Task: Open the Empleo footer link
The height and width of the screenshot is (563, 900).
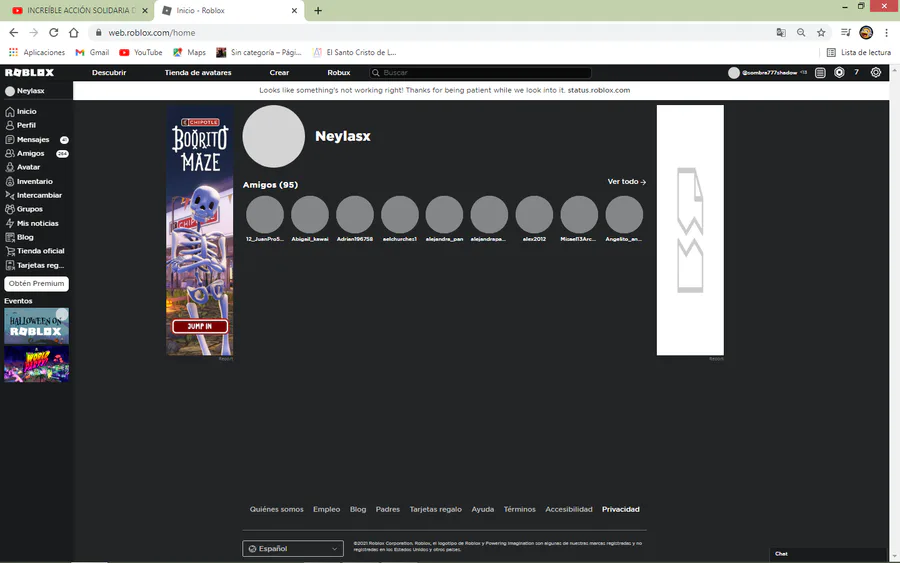Action: (x=327, y=509)
